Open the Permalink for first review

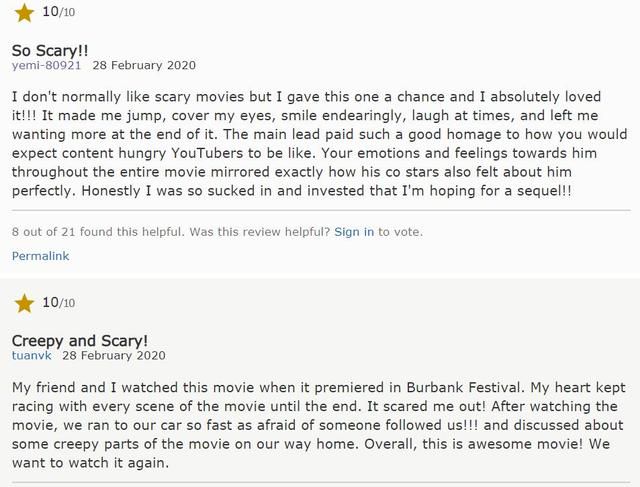(40, 256)
